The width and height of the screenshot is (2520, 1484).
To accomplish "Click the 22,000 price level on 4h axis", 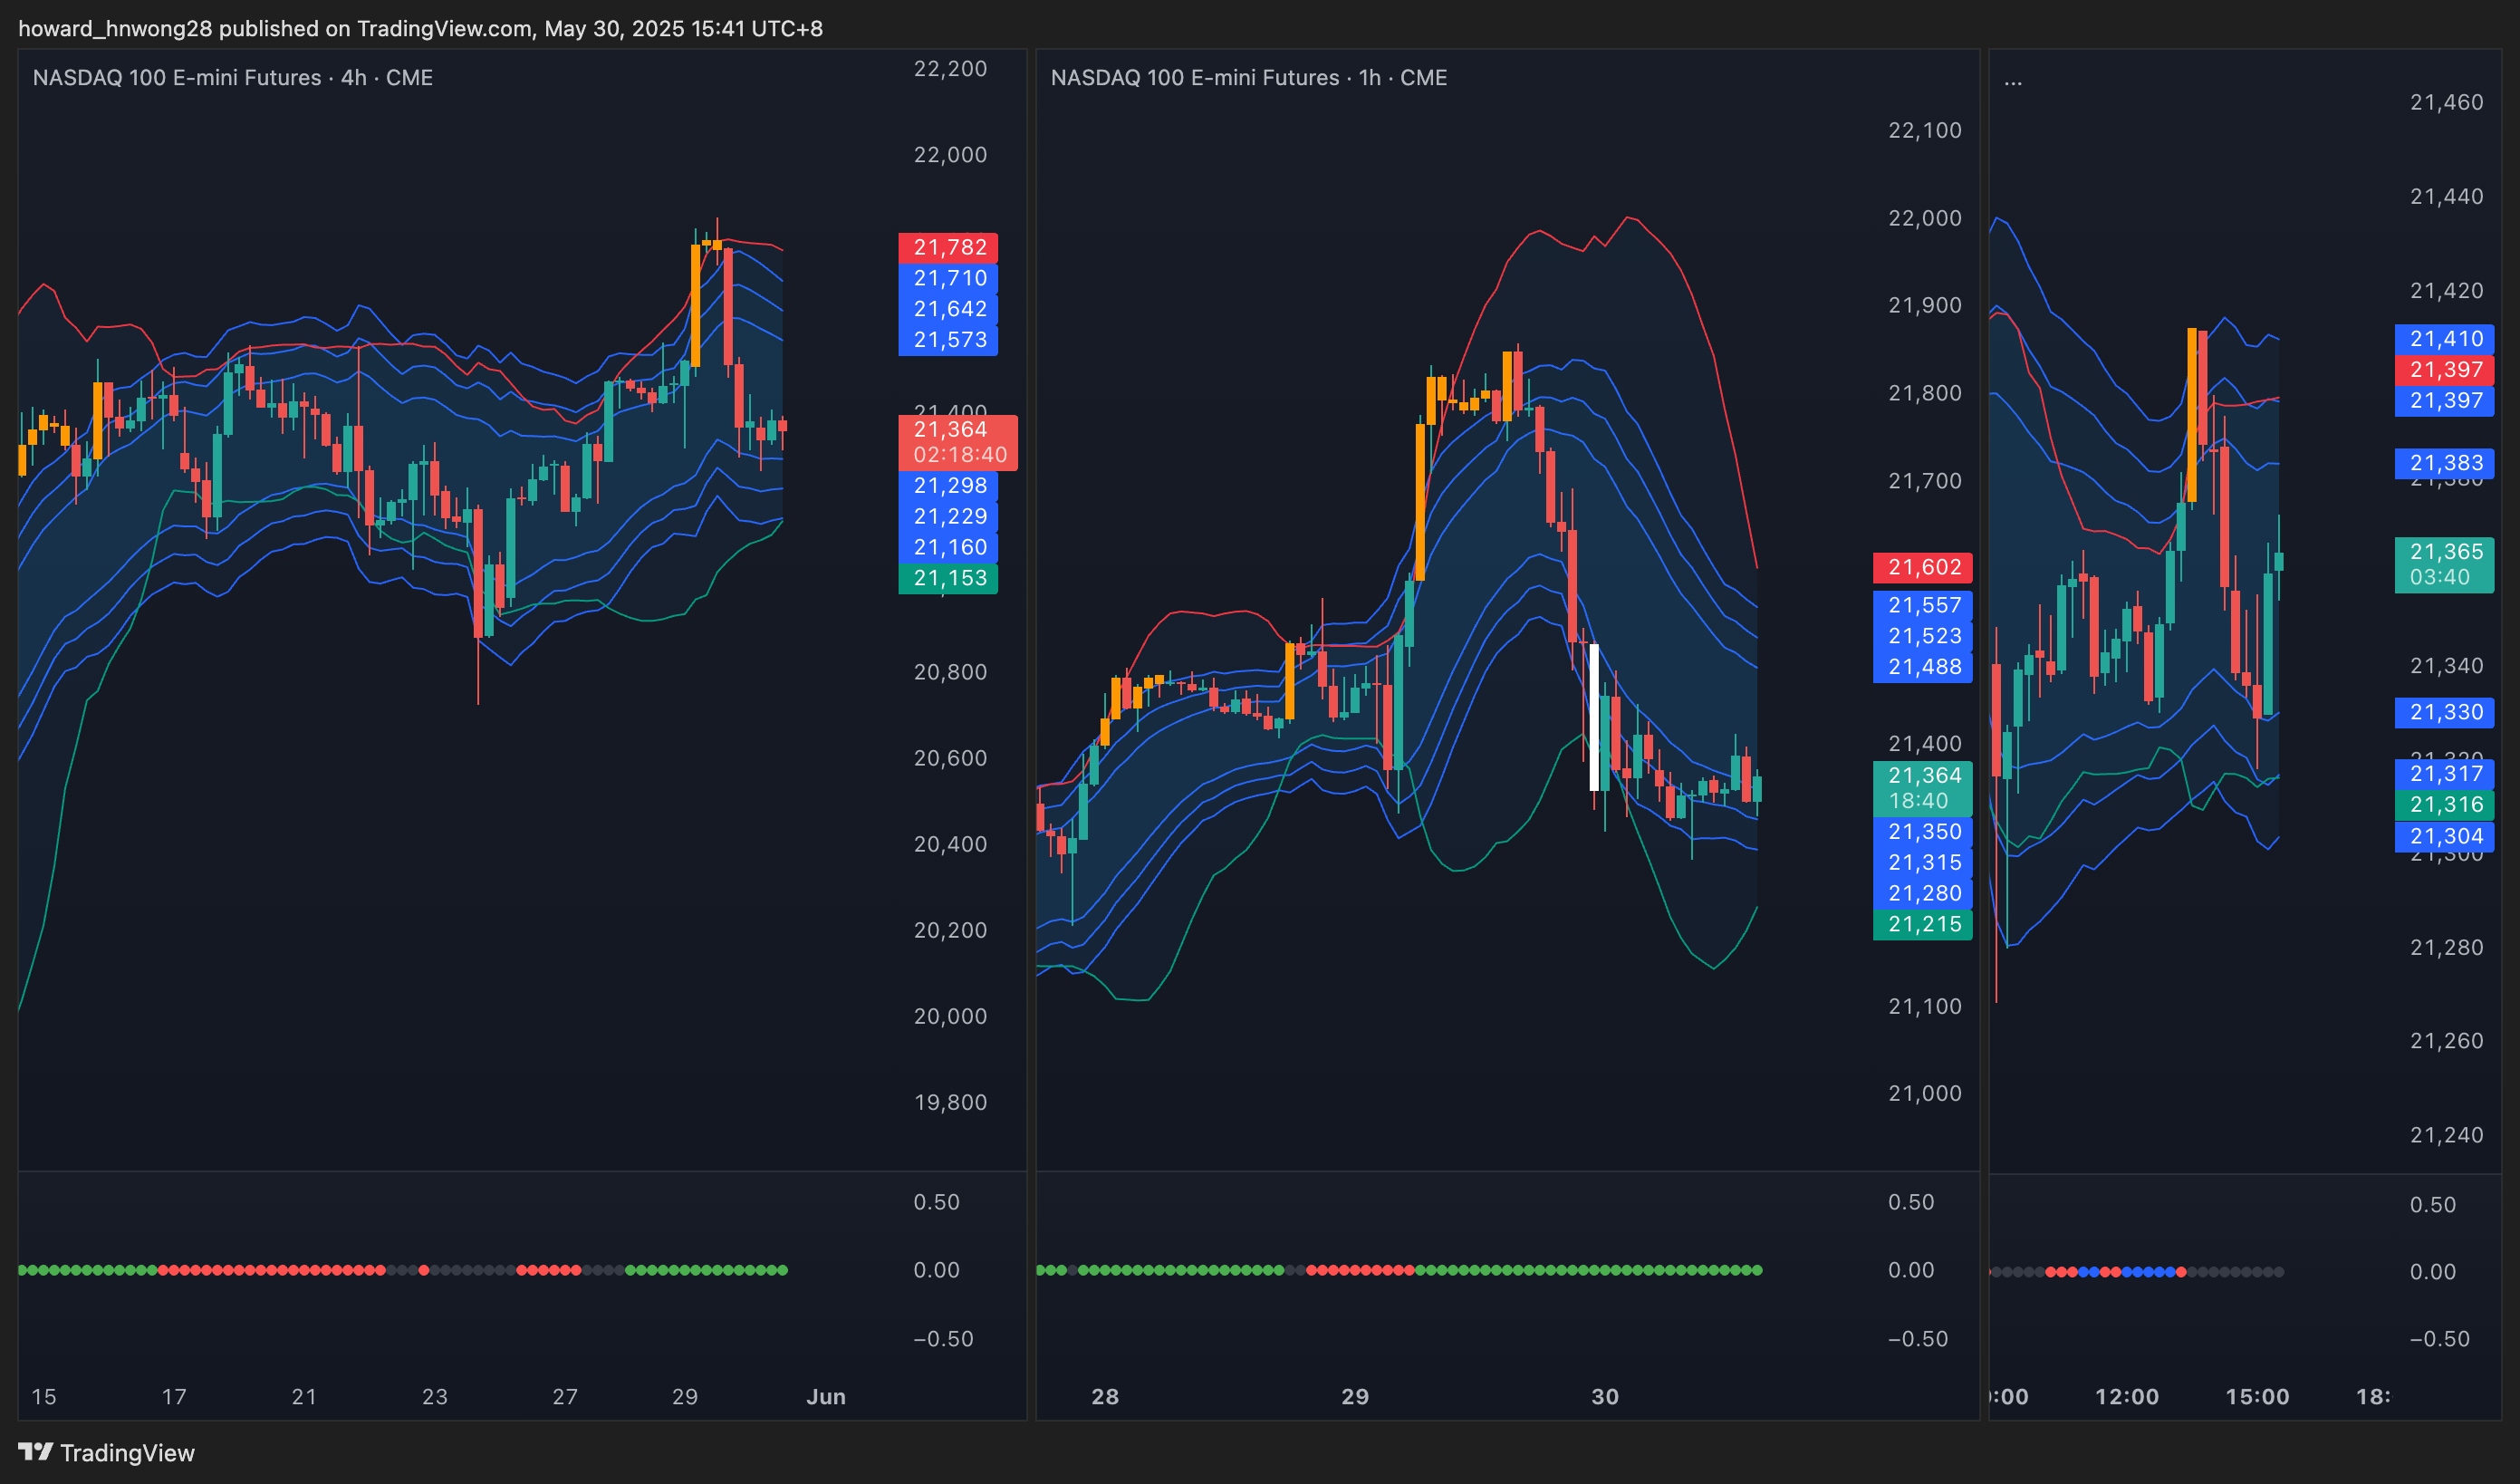I will 949,155.
